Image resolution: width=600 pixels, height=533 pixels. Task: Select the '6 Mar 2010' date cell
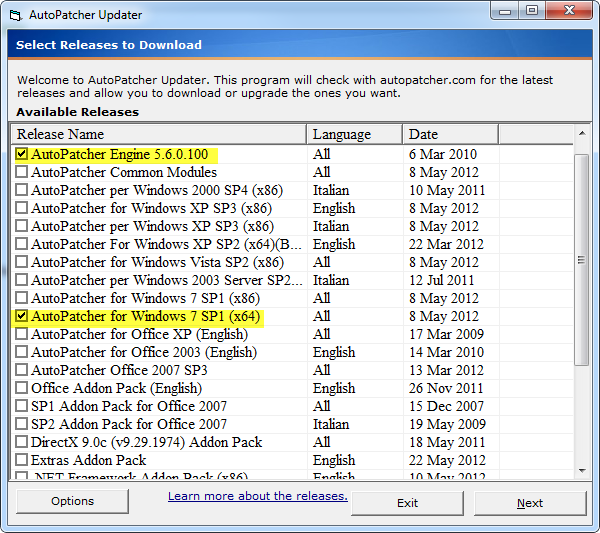coord(443,154)
